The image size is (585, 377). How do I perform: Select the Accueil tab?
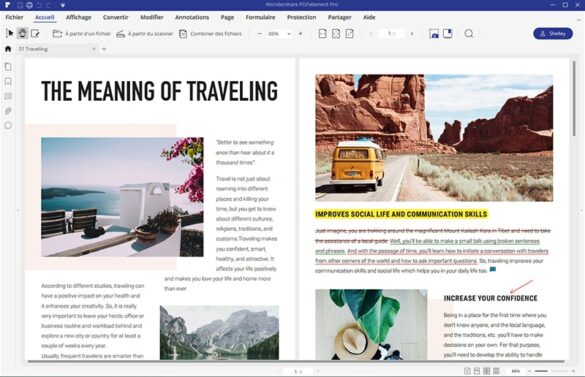click(x=44, y=17)
